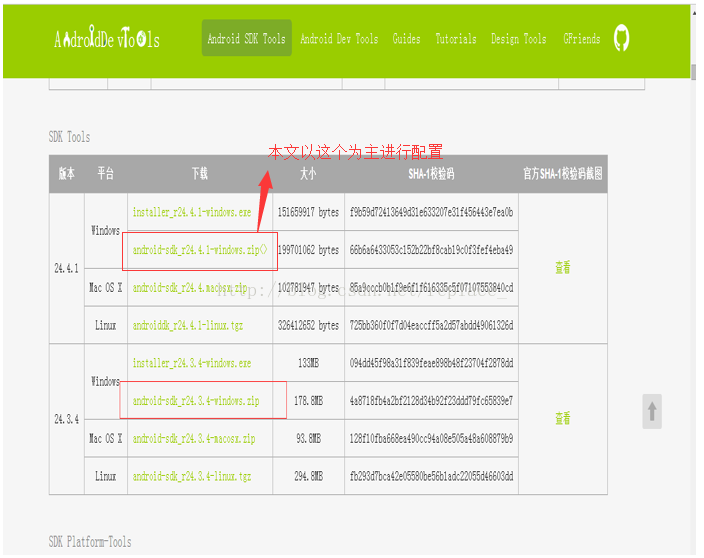This screenshot has width=704, height=558.
Task: Select the SHA-1 hash starting with 725bb360
Action: tap(431, 325)
